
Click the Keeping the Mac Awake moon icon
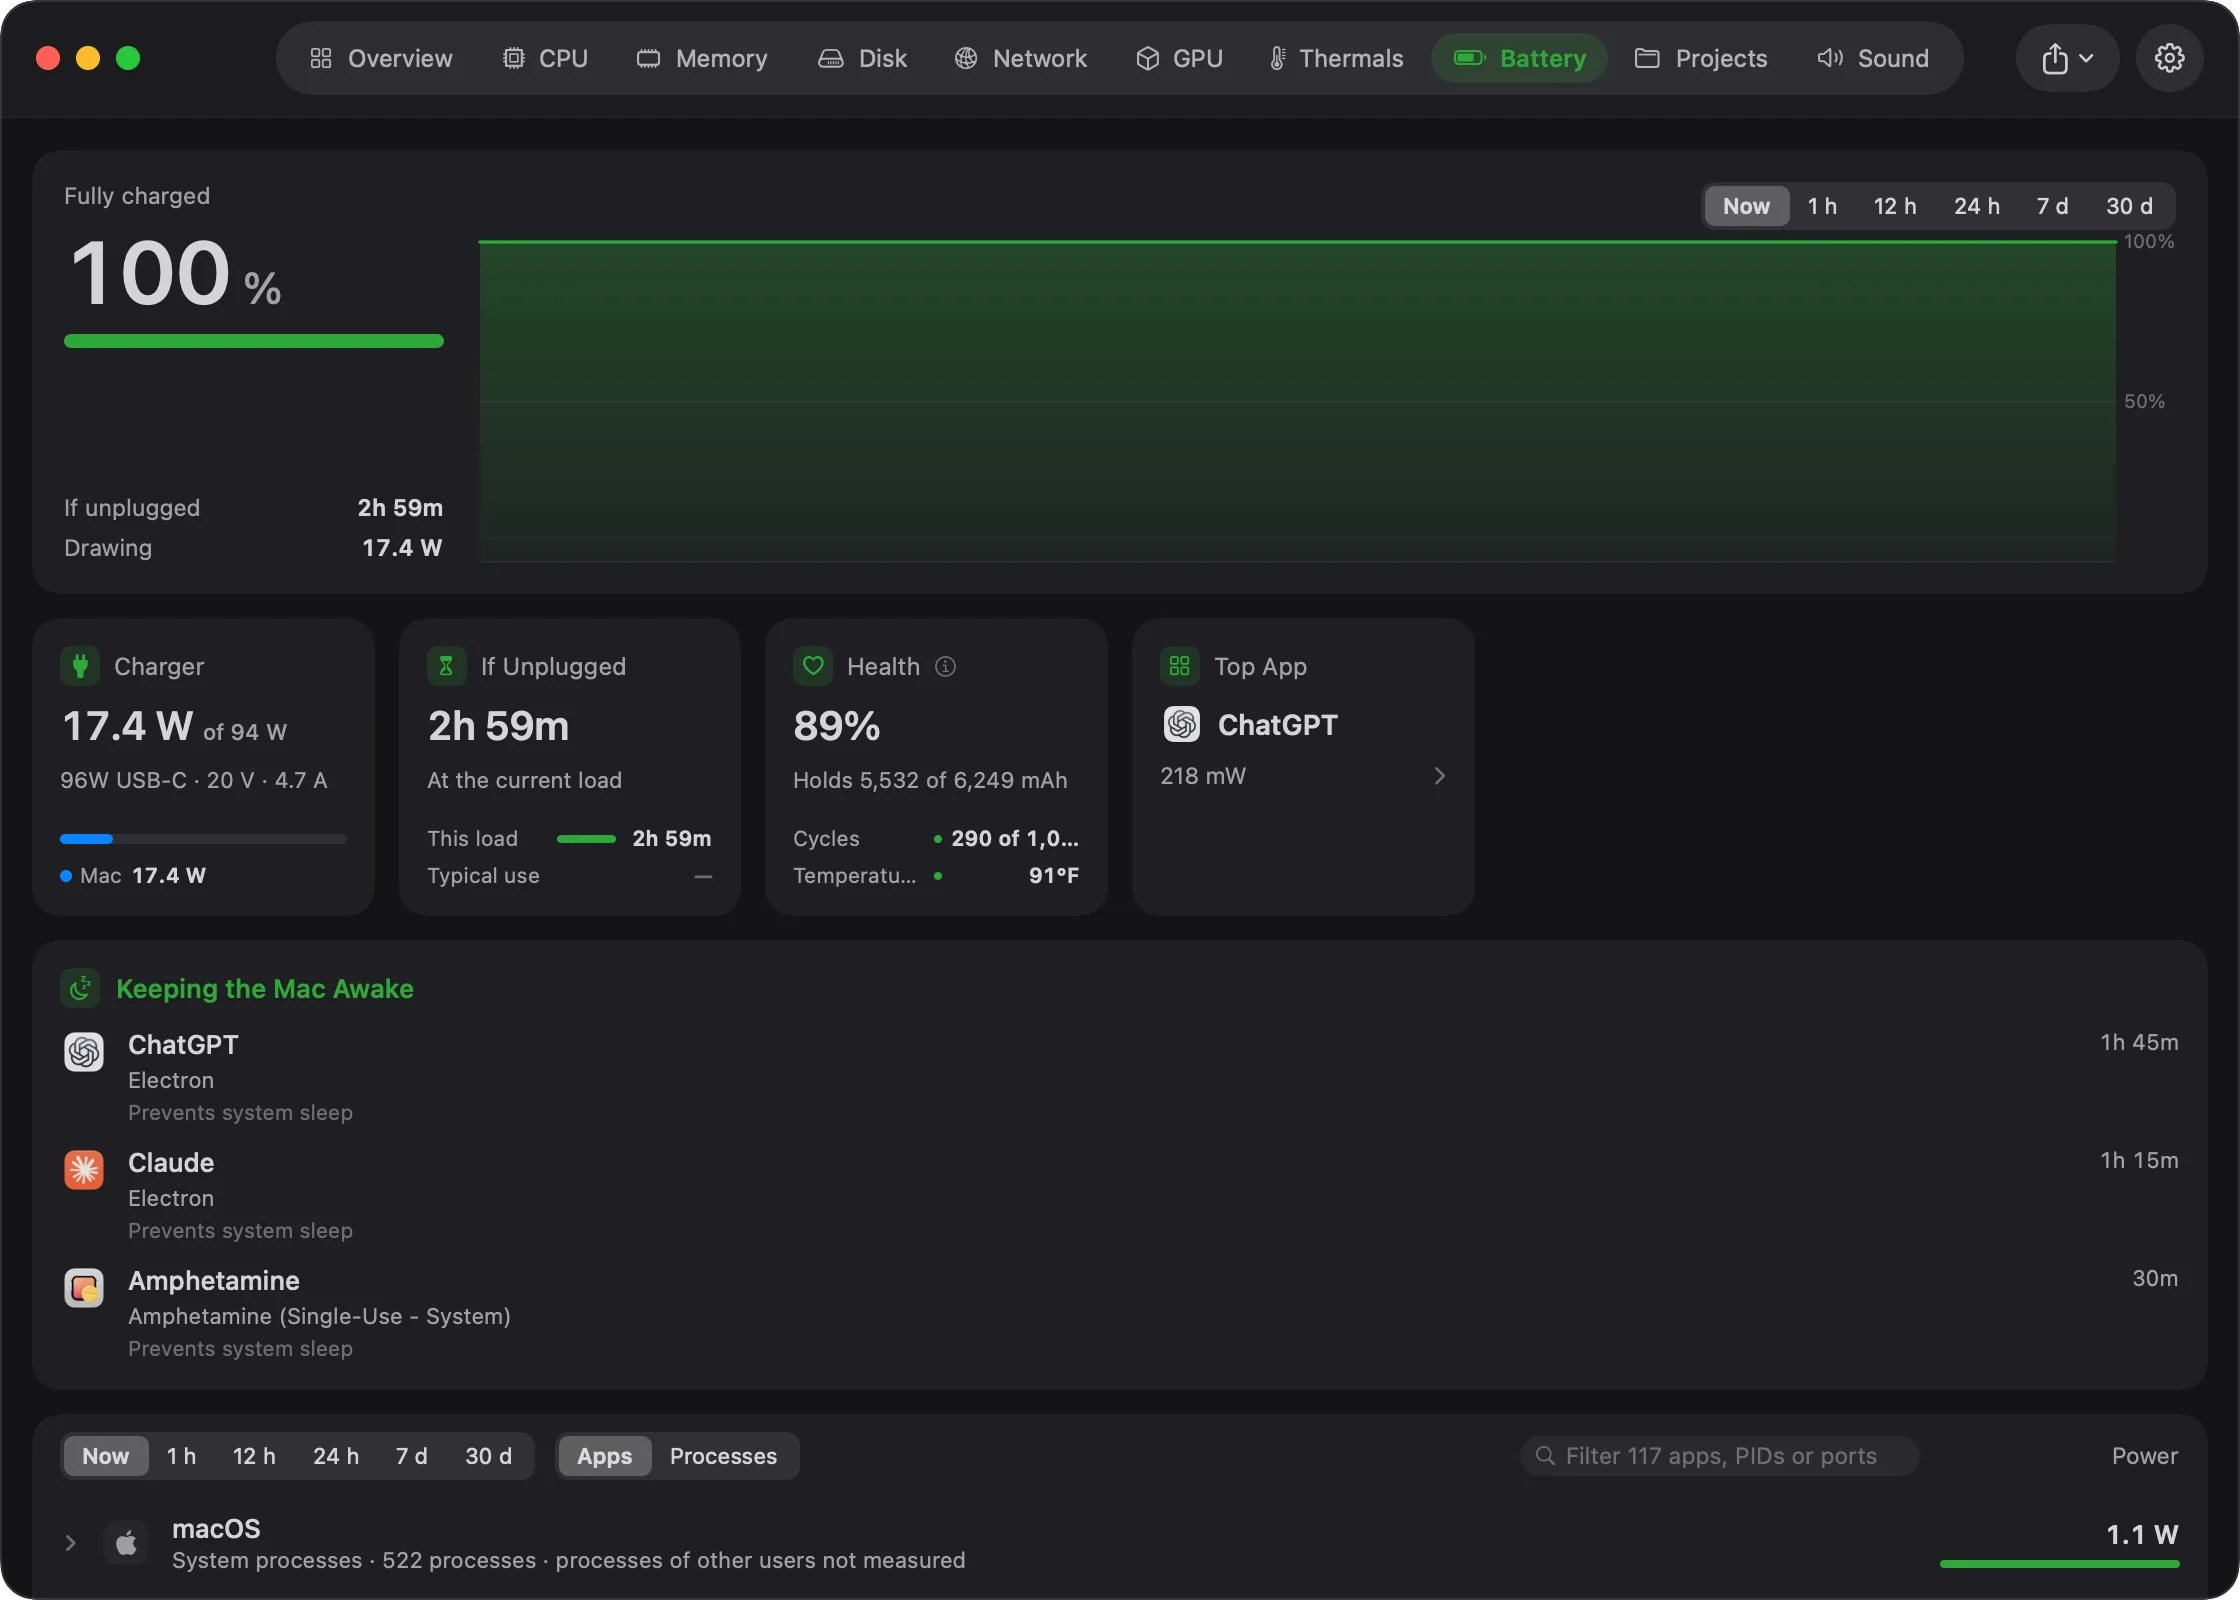click(x=80, y=988)
